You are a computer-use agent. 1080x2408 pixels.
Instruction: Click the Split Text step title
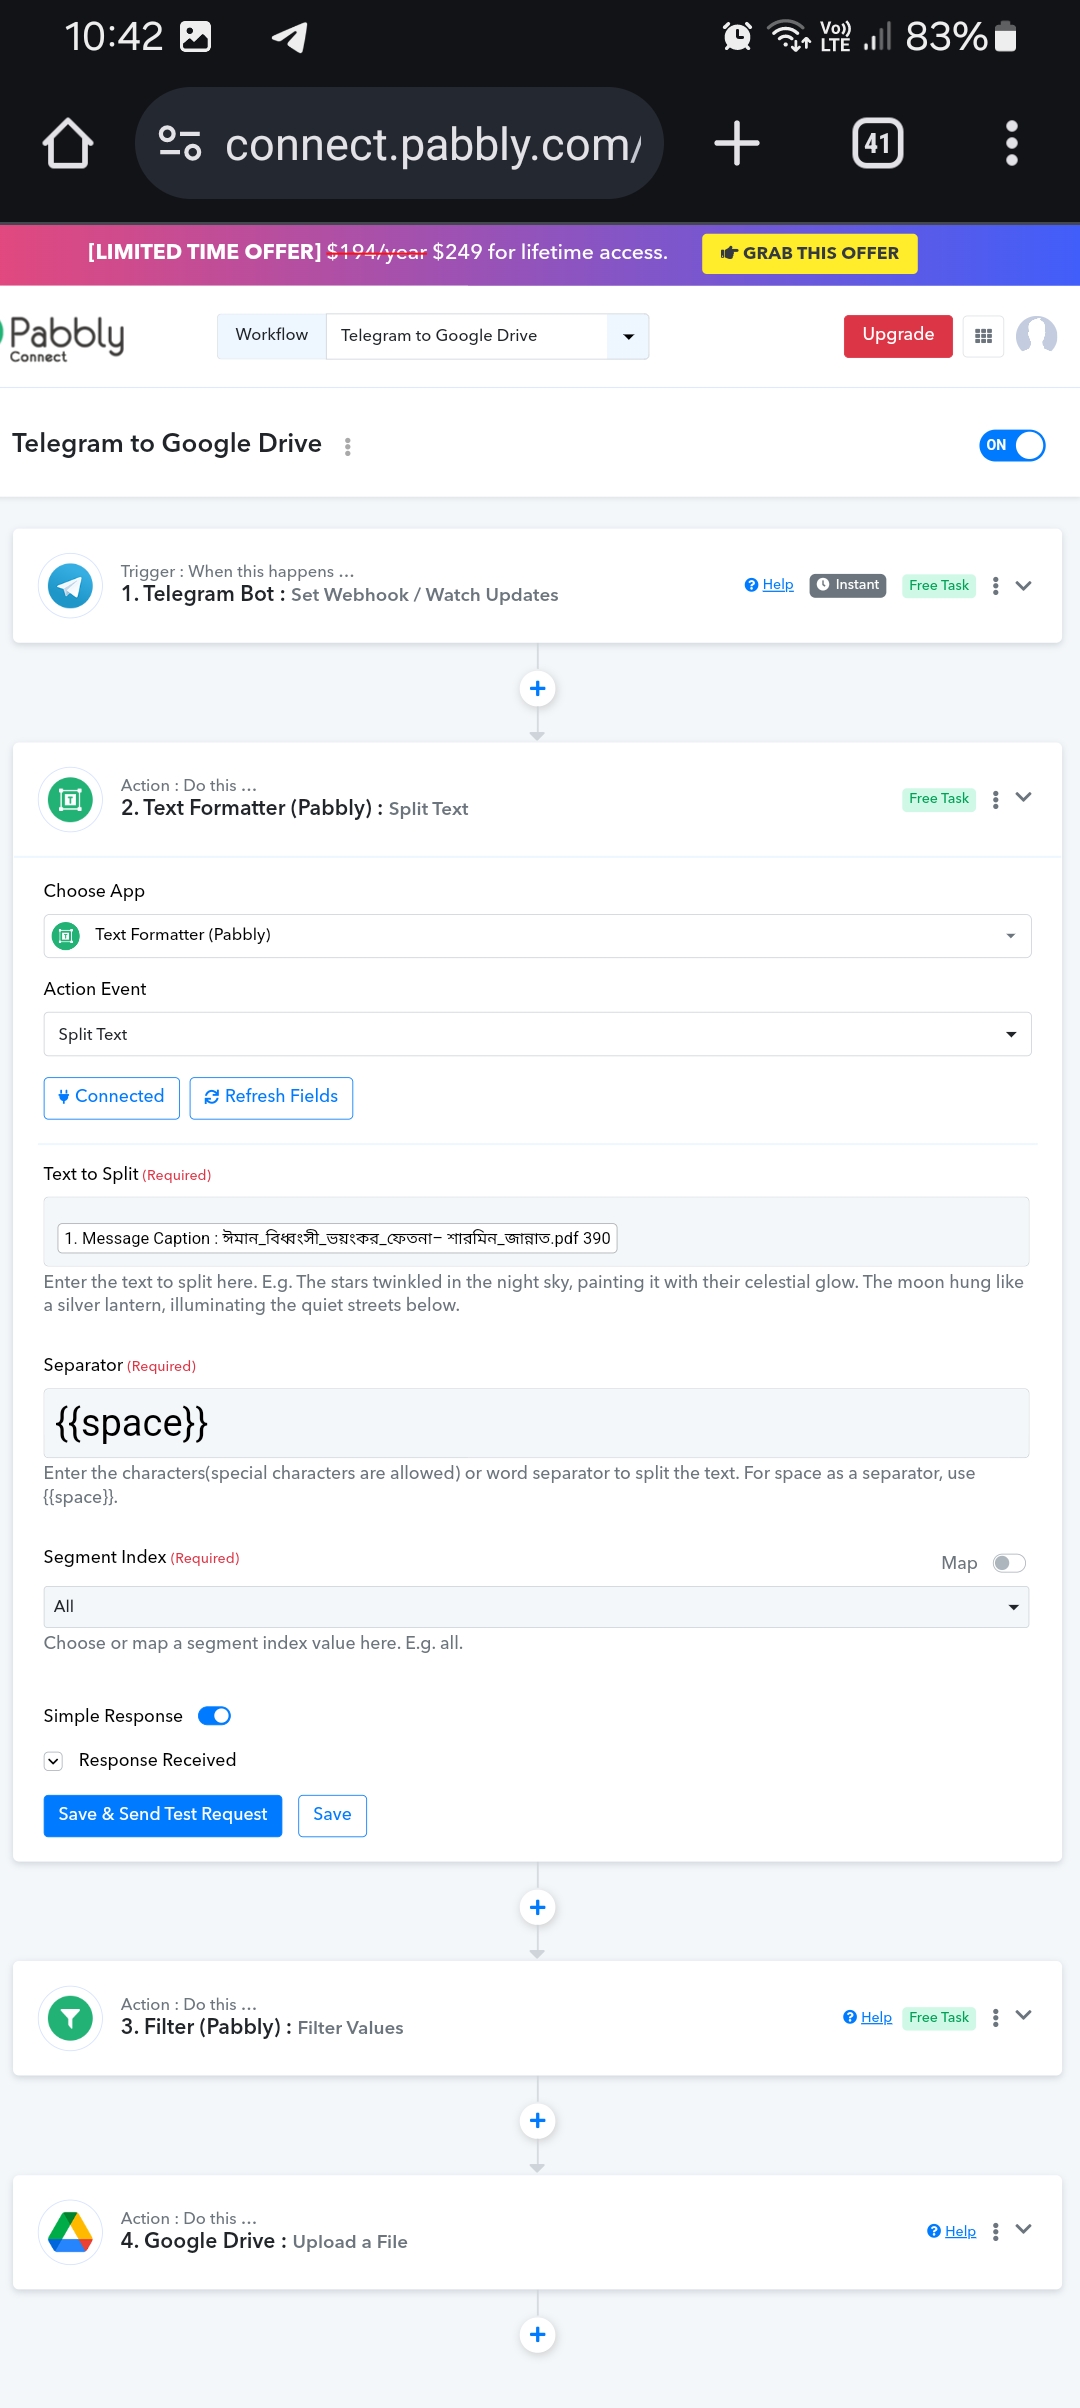[x=429, y=809]
